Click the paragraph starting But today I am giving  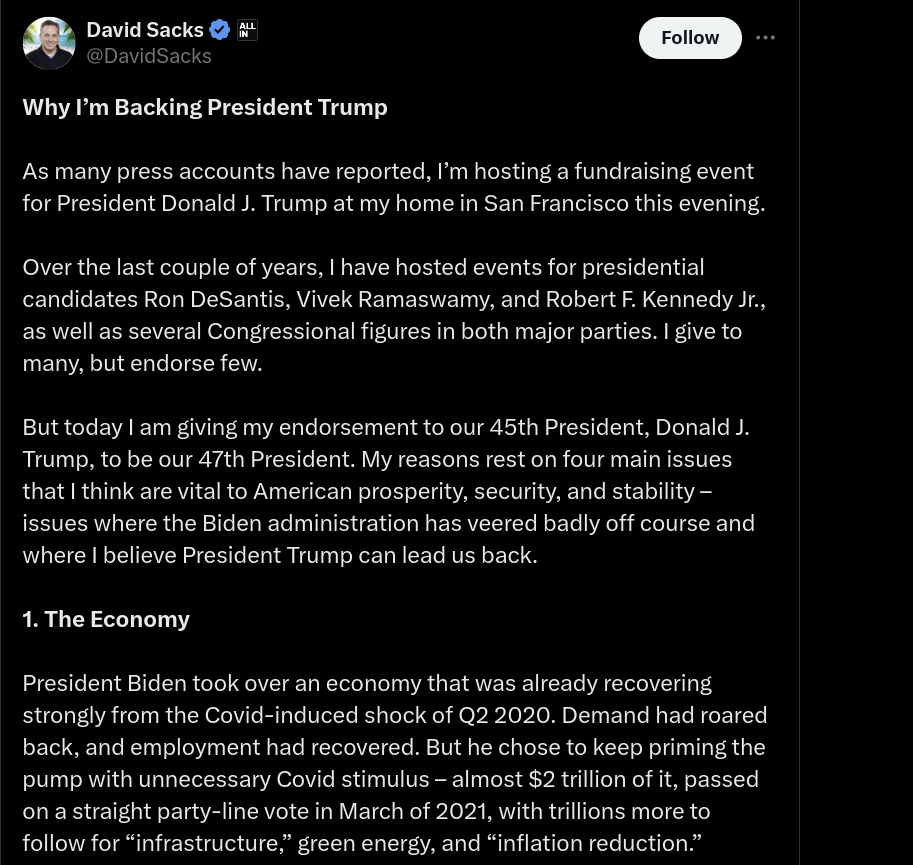(x=389, y=491)
